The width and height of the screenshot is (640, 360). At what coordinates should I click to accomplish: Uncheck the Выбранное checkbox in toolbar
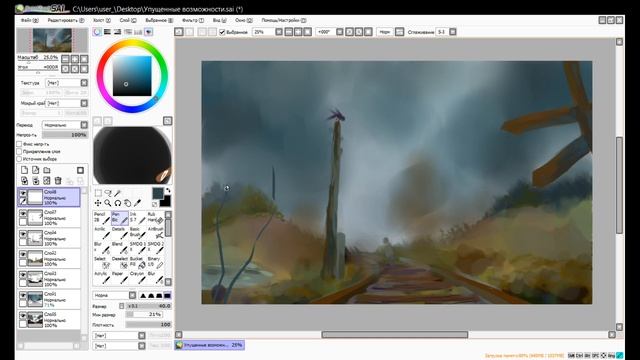(x=222, y=32)
